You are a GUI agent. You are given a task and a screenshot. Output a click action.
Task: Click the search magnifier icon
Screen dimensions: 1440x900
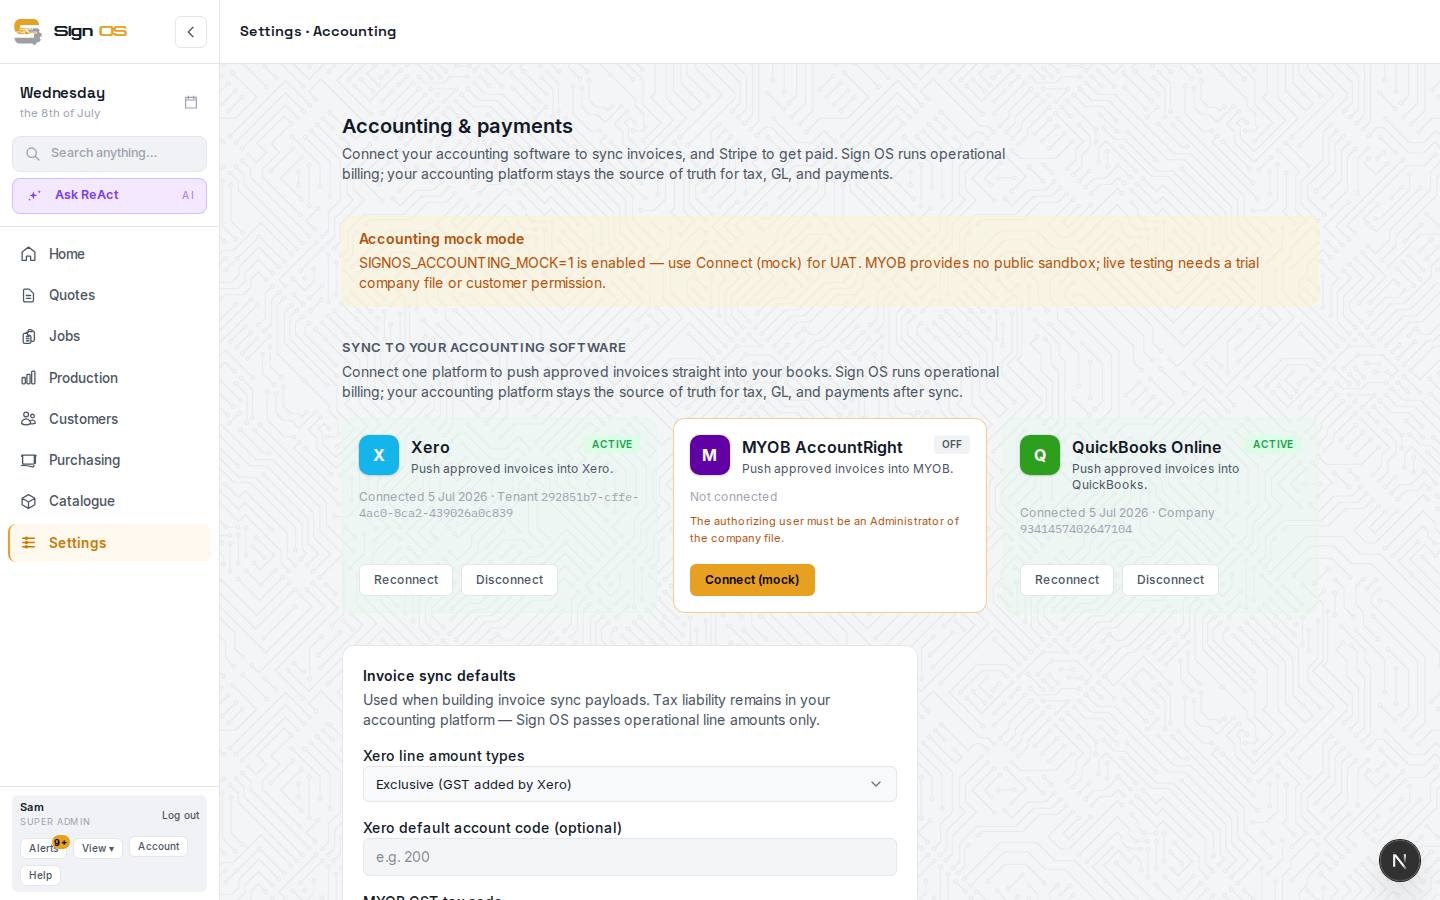pyautogui.click(x=33, y=153)
